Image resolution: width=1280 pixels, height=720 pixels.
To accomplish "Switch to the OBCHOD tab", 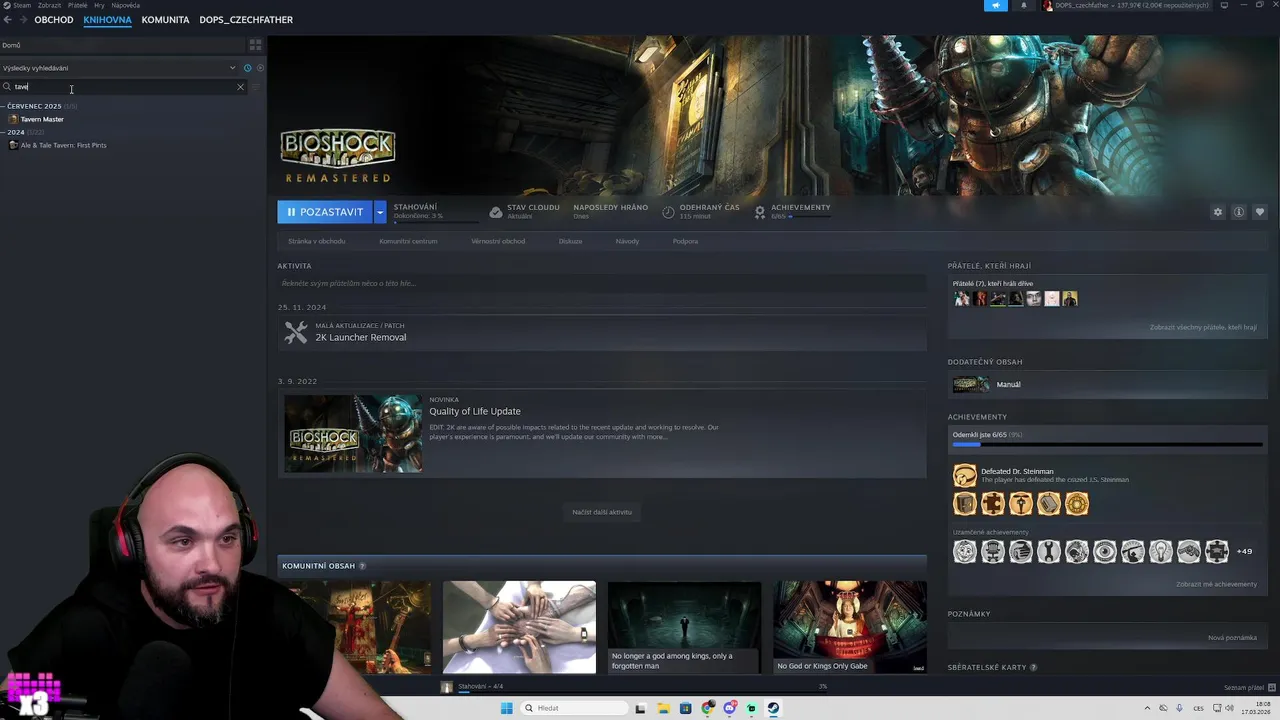I will click(x=54, y=20).
